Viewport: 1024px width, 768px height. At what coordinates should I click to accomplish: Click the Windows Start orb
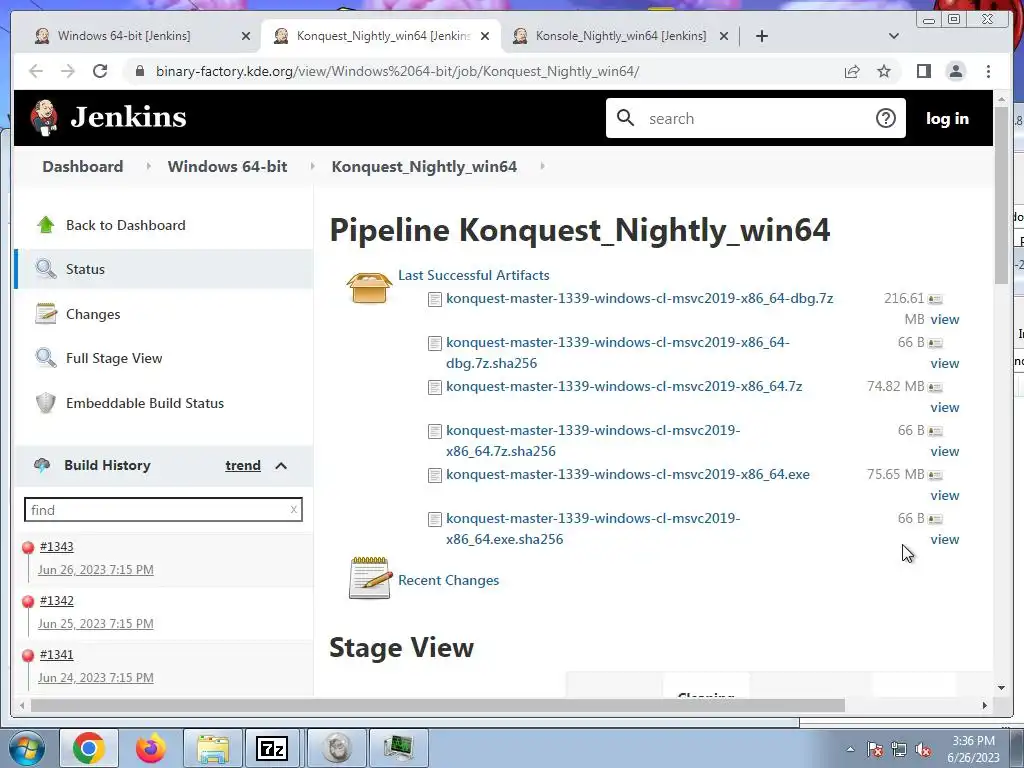(x=27, y=748)
